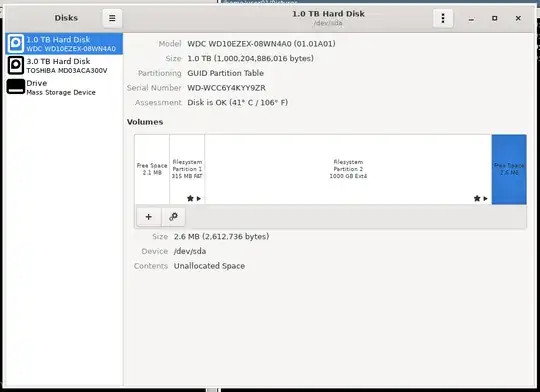Open the drive options three-dot menu
The image size is (540, 392).
(443, 18)
